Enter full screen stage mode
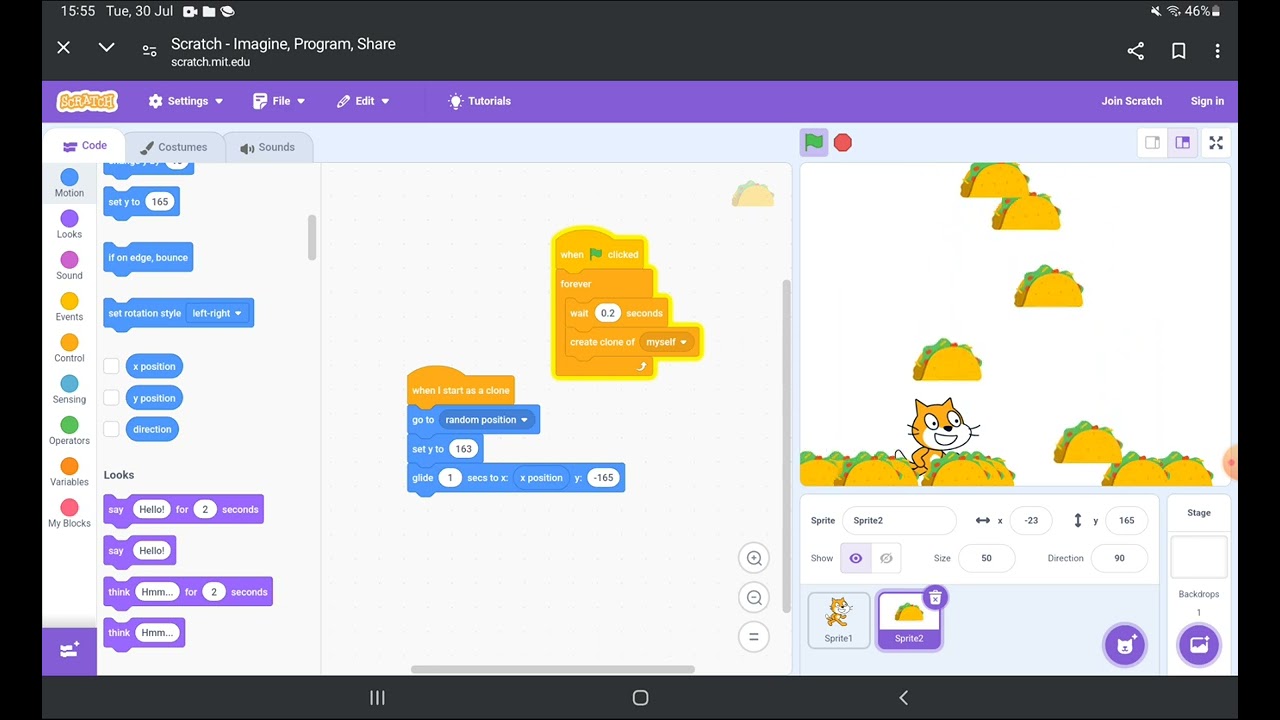 (1216, 143)
